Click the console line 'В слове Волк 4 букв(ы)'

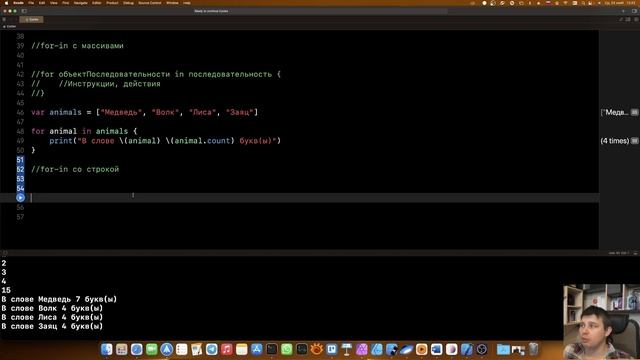(52, 308)
